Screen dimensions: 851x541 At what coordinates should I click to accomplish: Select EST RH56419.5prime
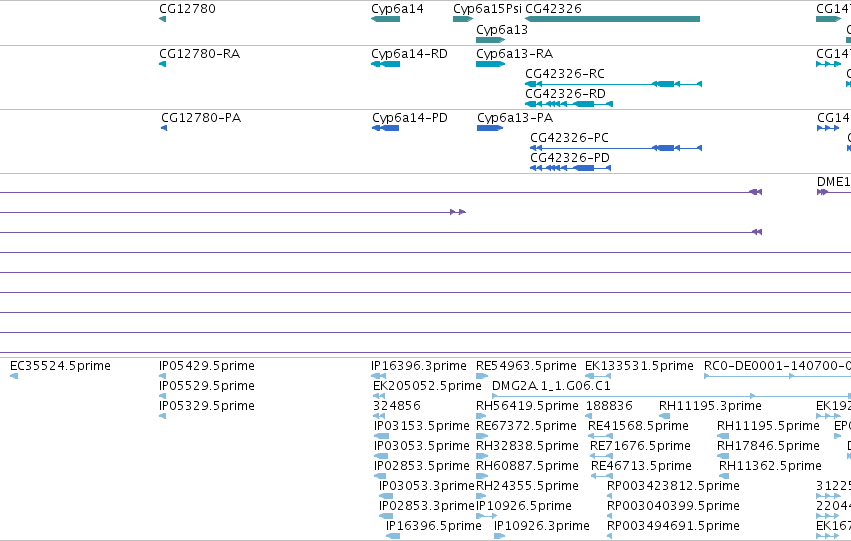[x=527, y=406]
